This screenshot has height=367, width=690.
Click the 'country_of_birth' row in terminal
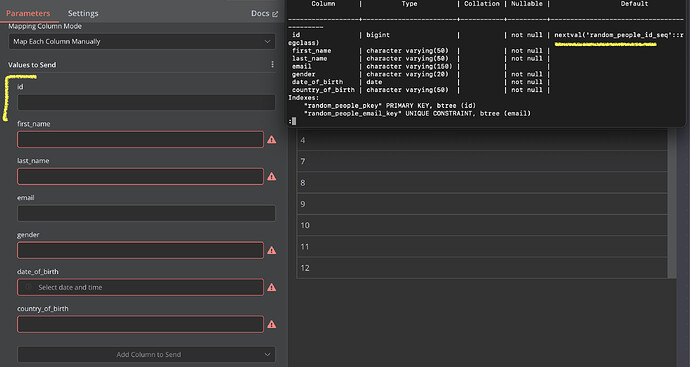[x=420, y=90]
